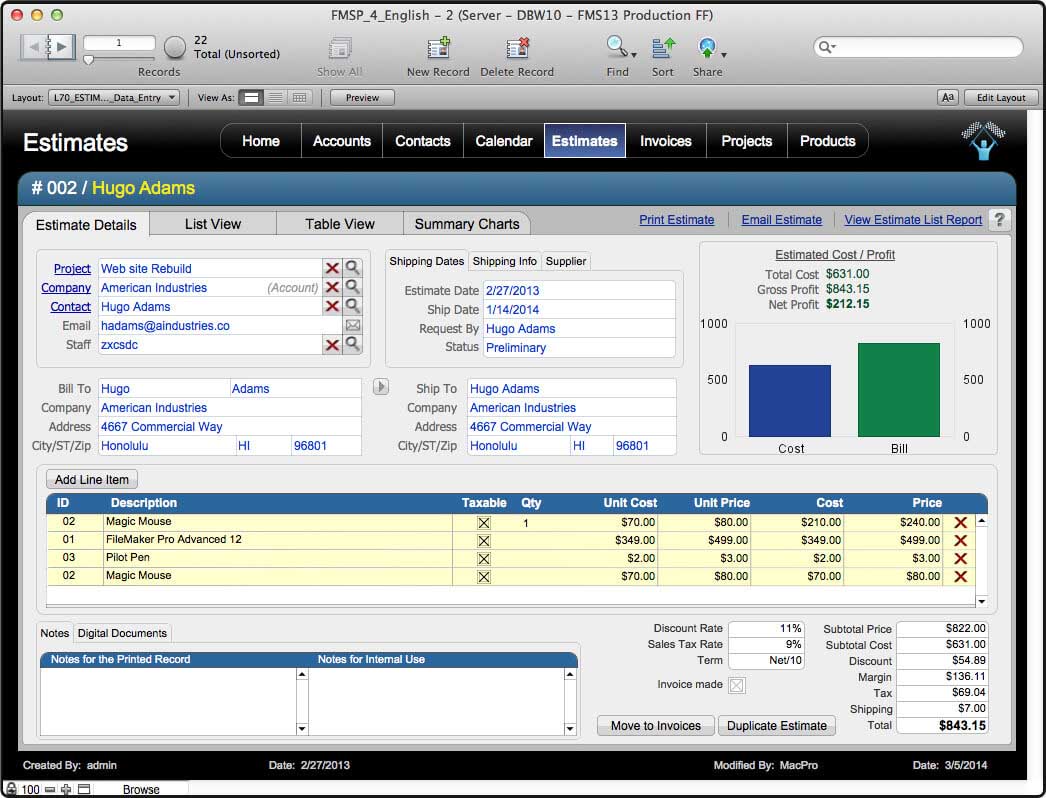Toggle Taxable for the Pilot Pen row

(484, 559)
